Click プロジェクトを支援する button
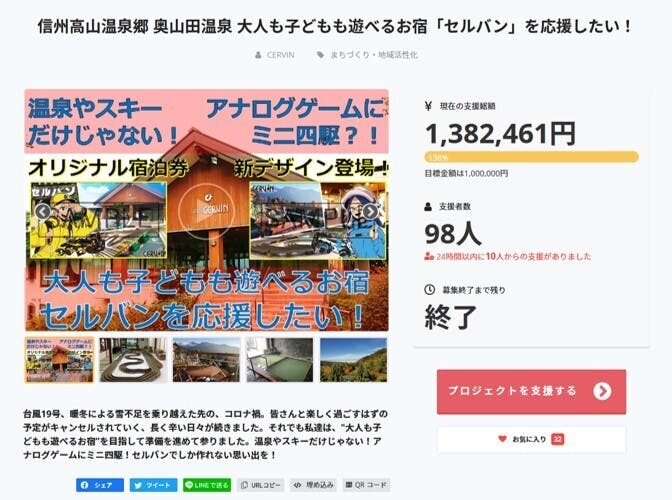The image size is (672, 500). 531,392
